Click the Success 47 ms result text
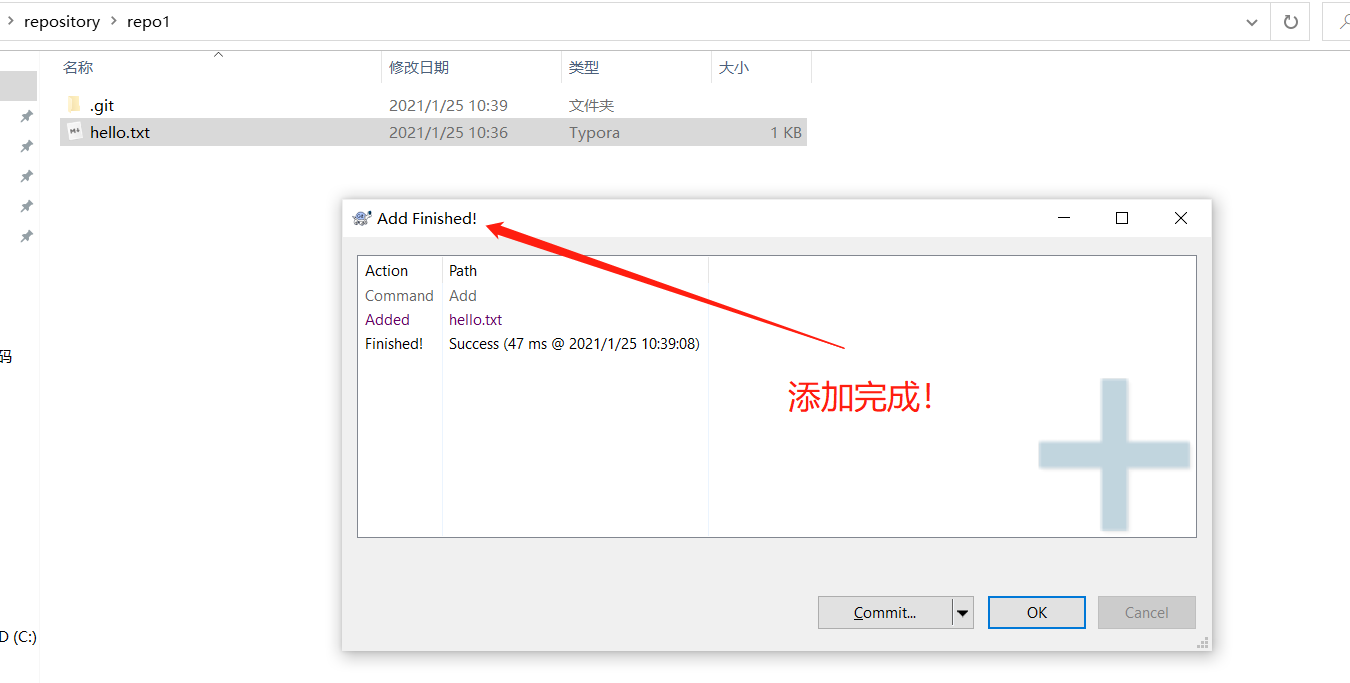The height and width of the screenshot is (683, 1350). pos(574,344)
